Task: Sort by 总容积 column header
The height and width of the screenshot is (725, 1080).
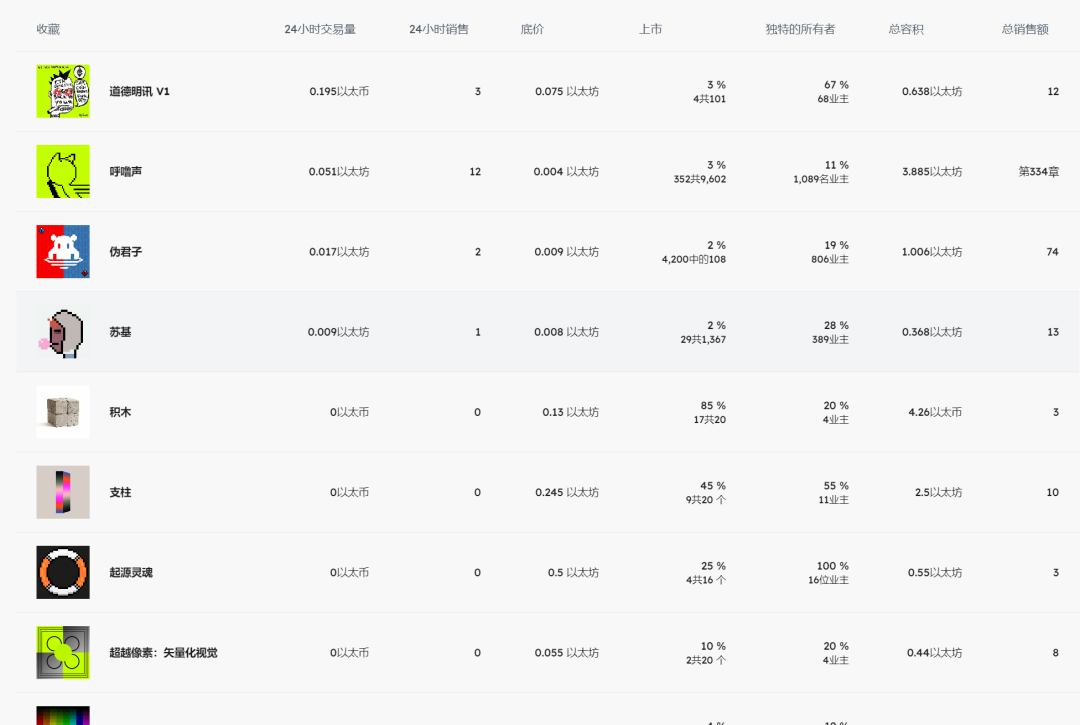Action: pyautogui.click(x=906, y=29)
